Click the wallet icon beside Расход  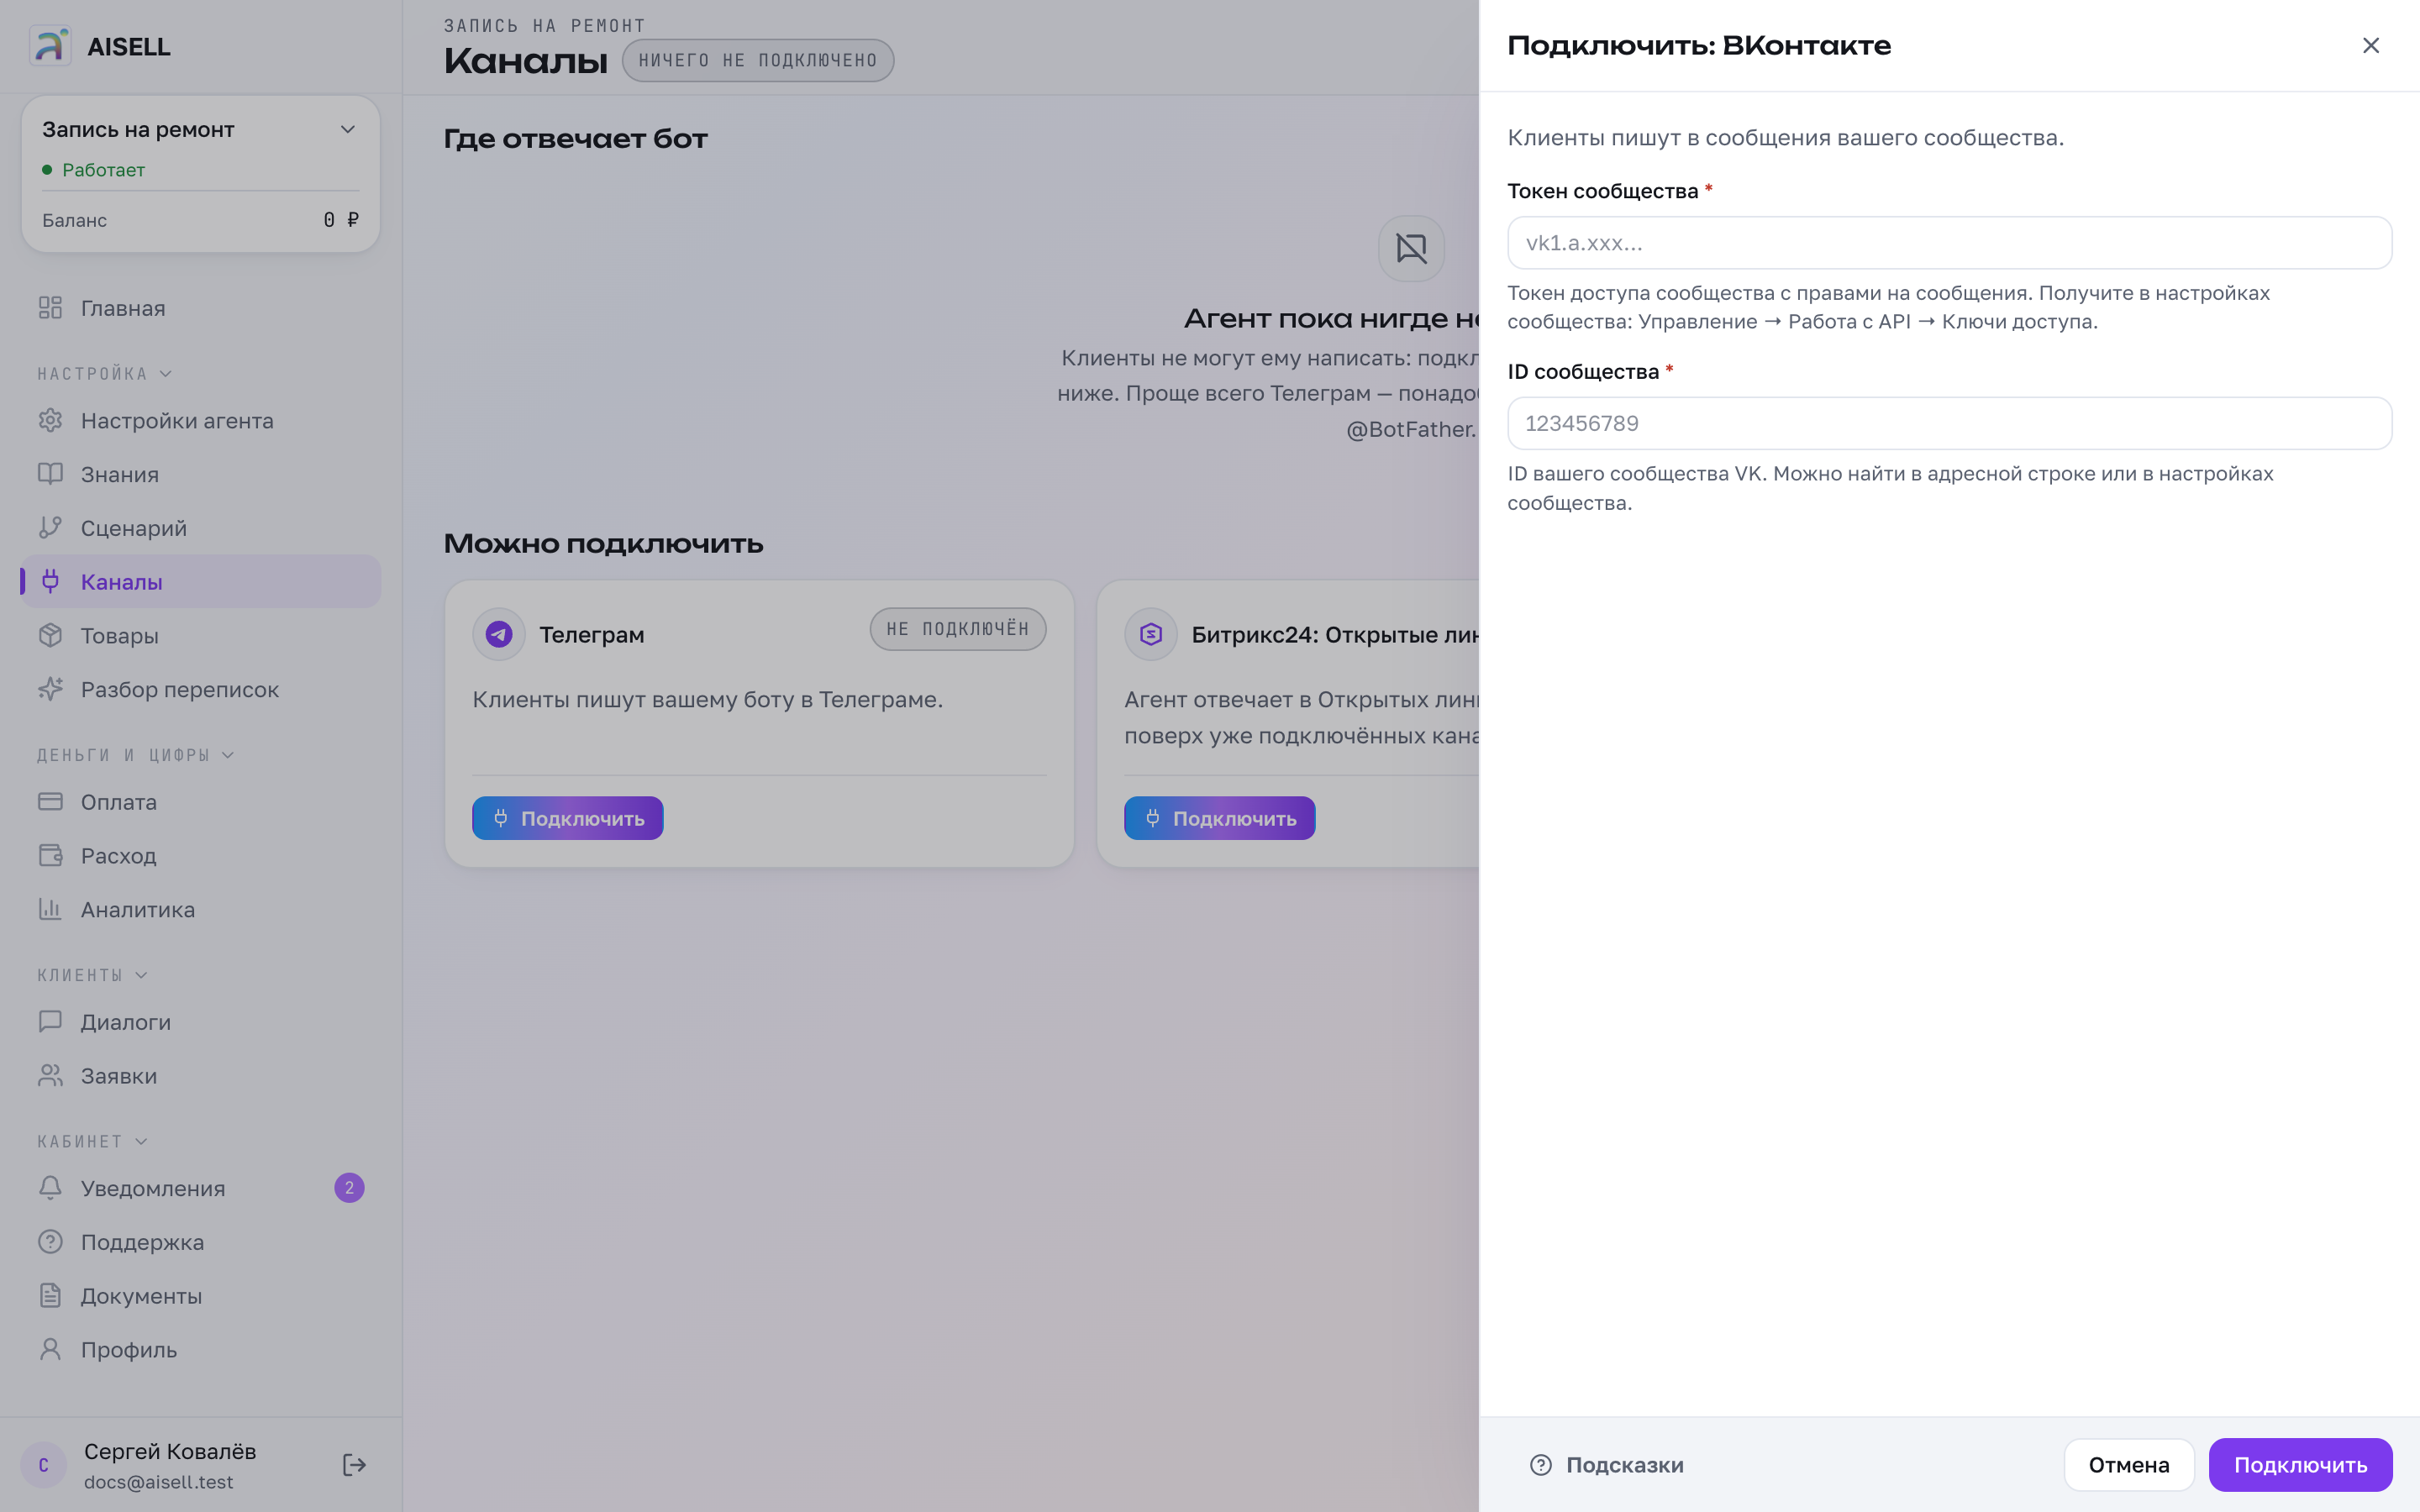point(50,856)
